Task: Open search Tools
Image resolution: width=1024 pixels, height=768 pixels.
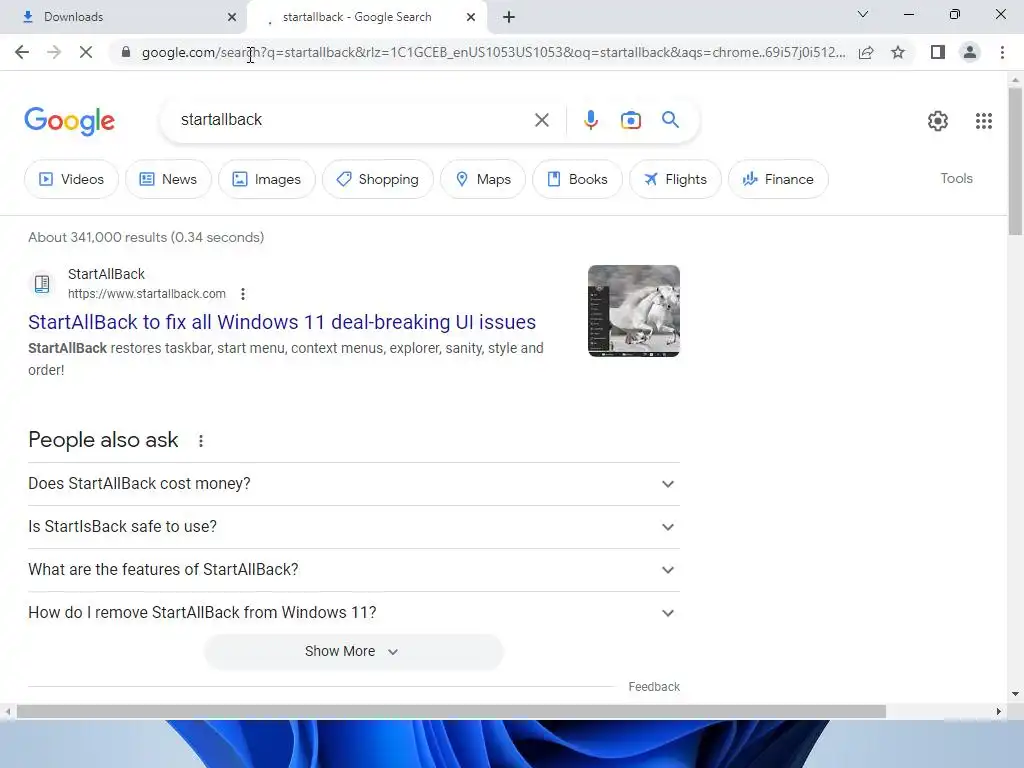Action: tap(956, 178)
